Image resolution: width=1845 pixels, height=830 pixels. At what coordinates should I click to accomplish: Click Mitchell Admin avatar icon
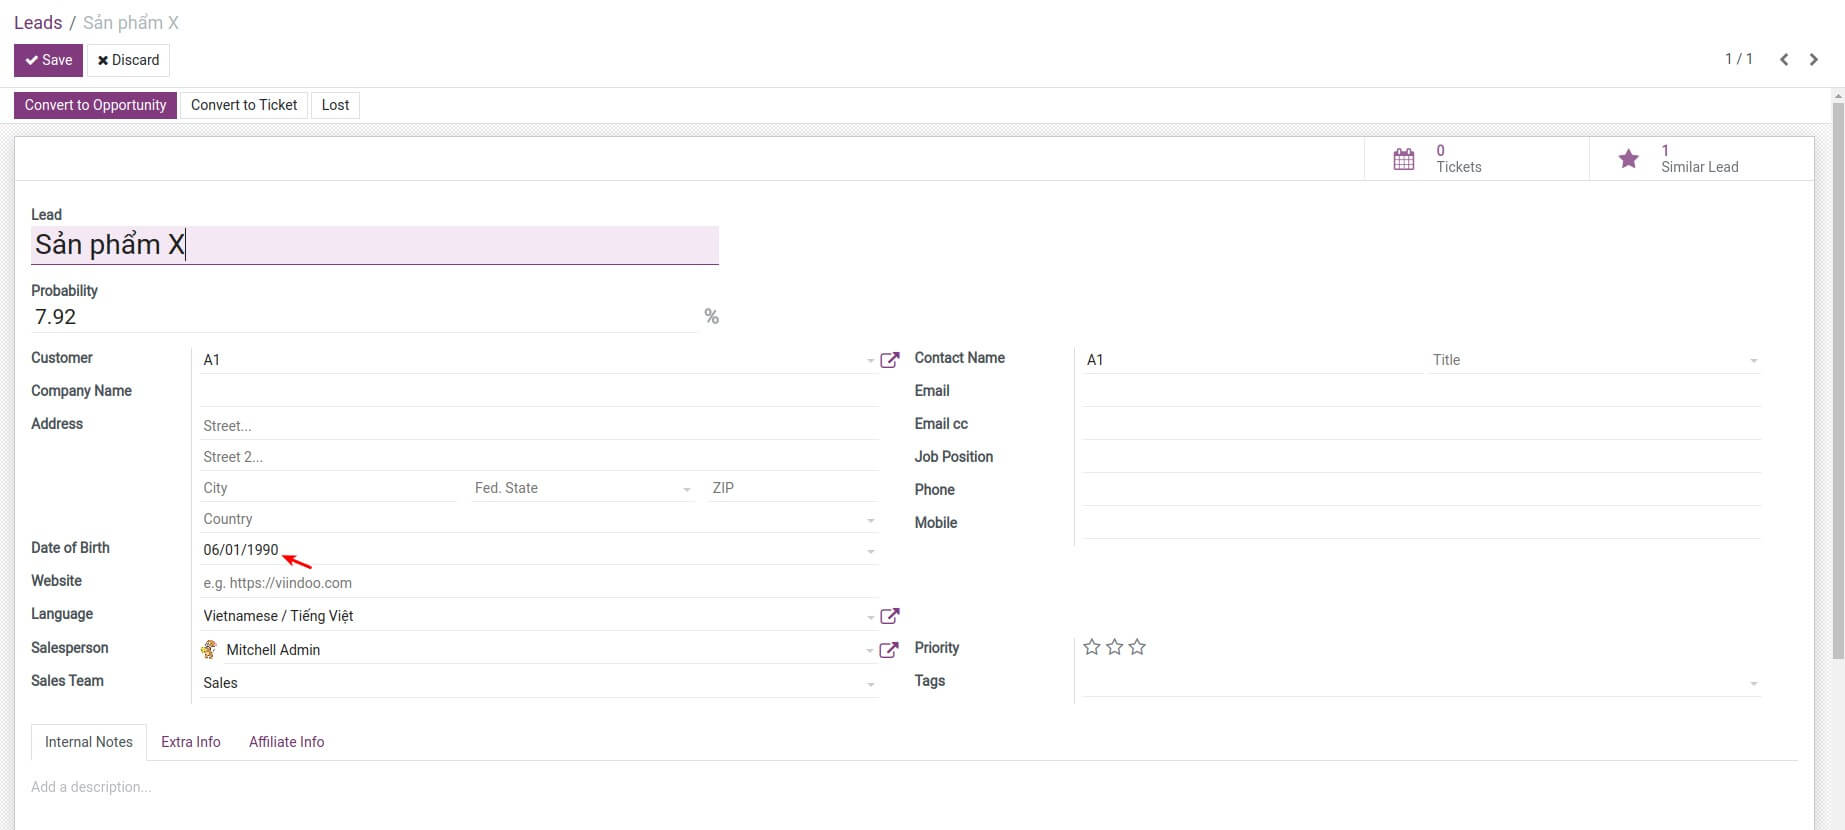point(209,650)
